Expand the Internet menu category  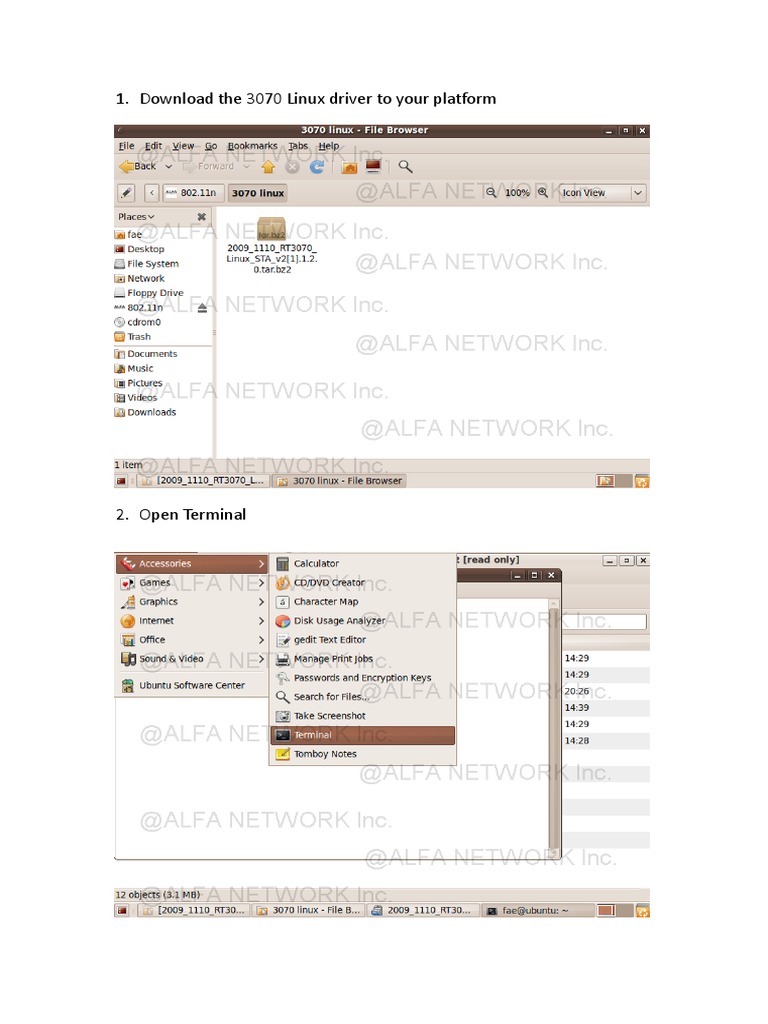(192, 620)
